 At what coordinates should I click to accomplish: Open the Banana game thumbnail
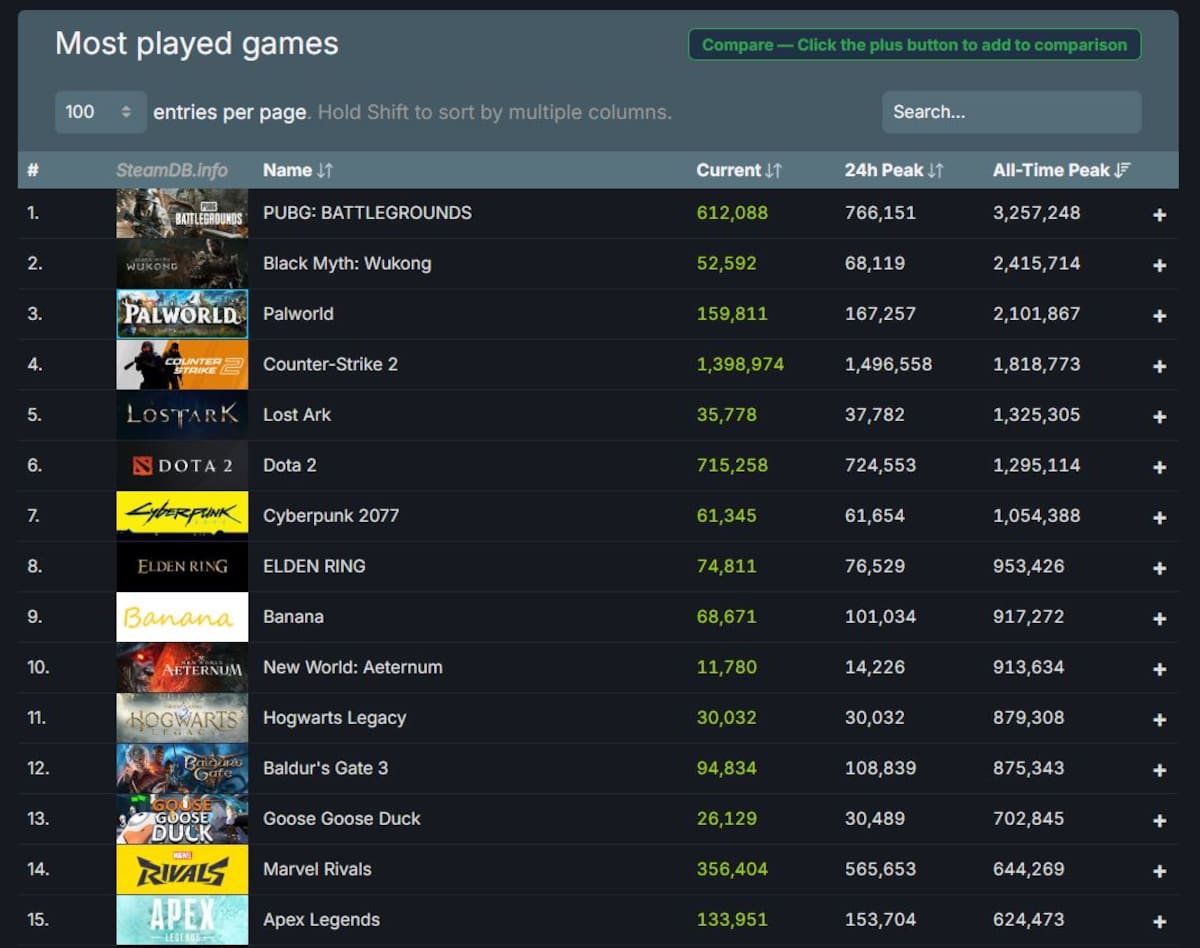pos(182,617)
